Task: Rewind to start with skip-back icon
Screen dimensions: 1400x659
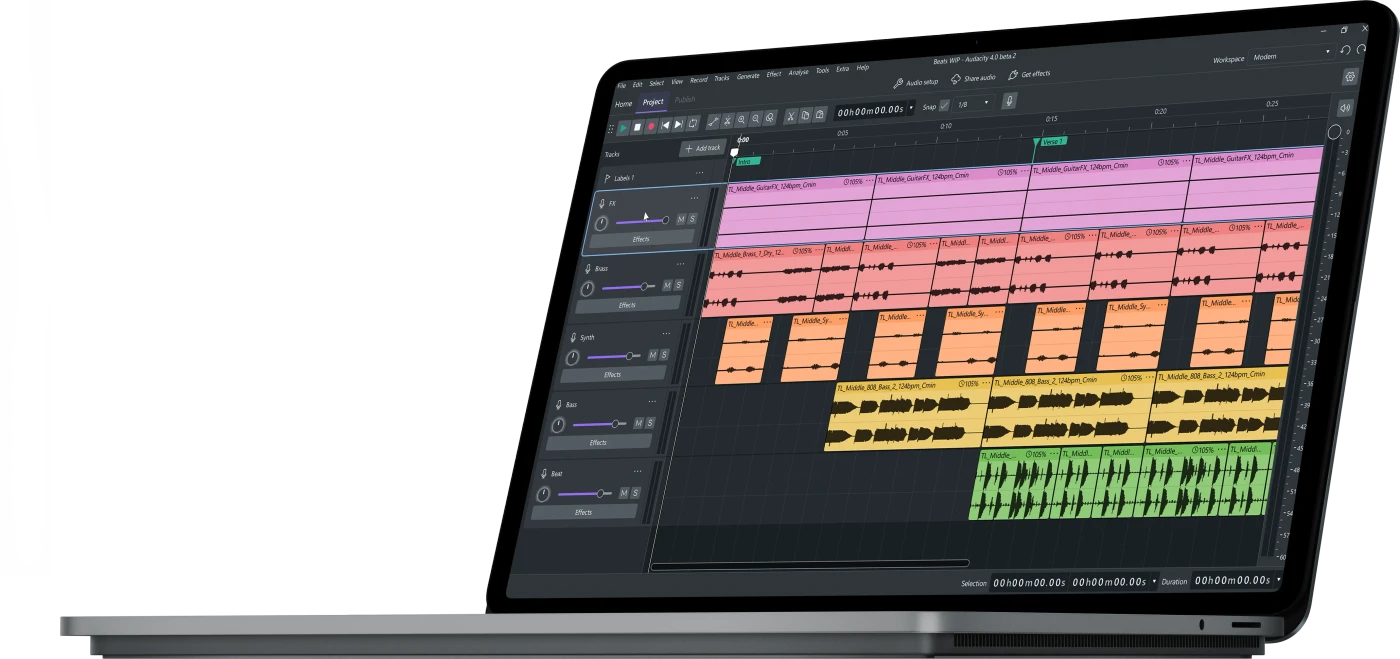Action: click(665, 125)
